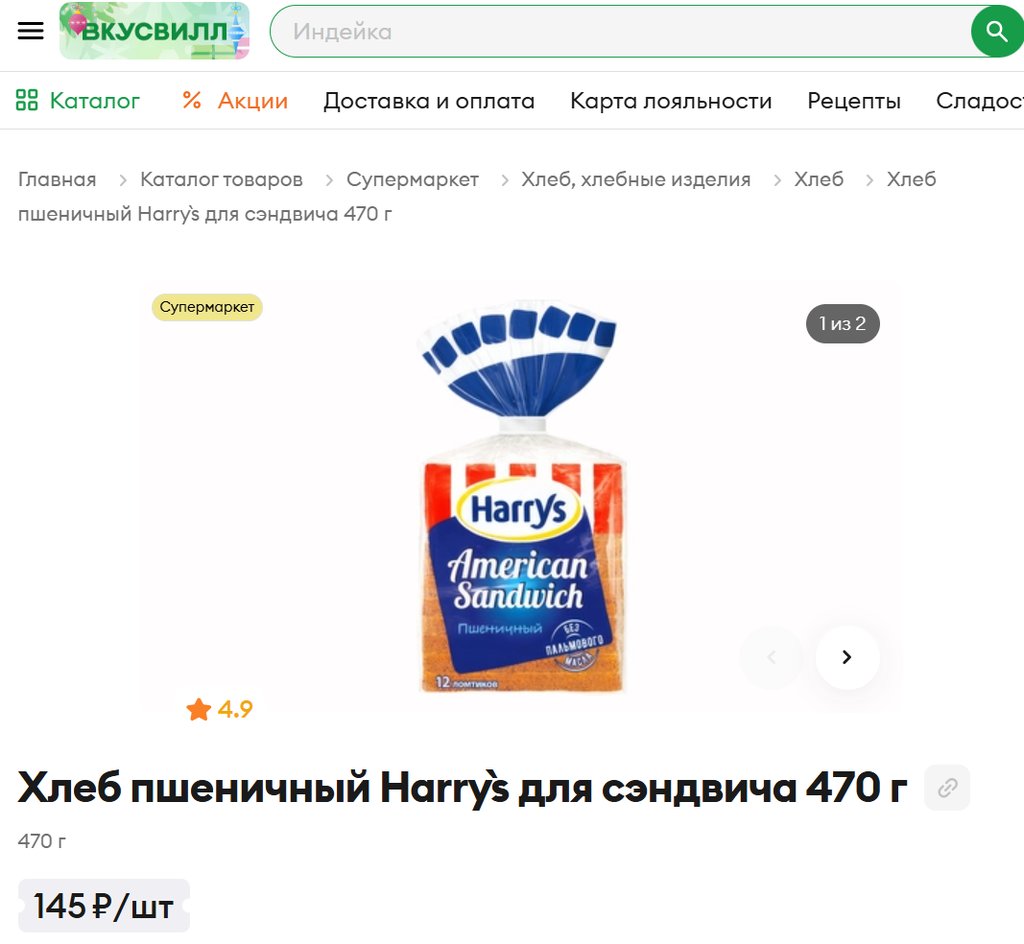Click the green search magnifier button

[x=995, y=31]
